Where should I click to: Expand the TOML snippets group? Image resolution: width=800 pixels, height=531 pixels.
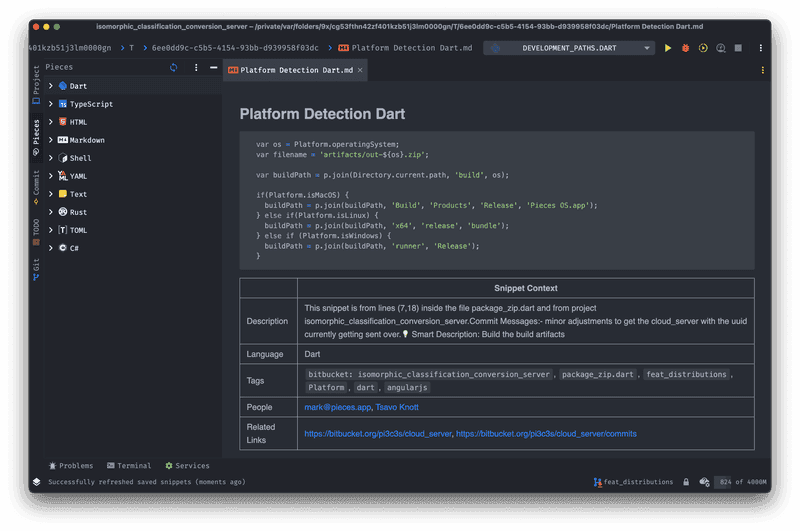pyautogui.click(x=51, y=230)
